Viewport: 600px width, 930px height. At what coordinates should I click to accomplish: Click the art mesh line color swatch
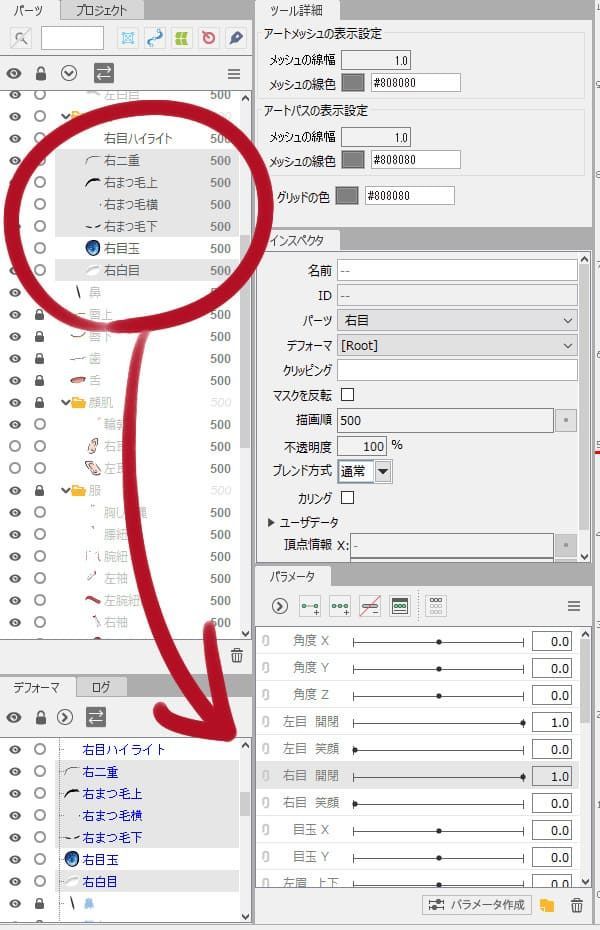point(353,83)
